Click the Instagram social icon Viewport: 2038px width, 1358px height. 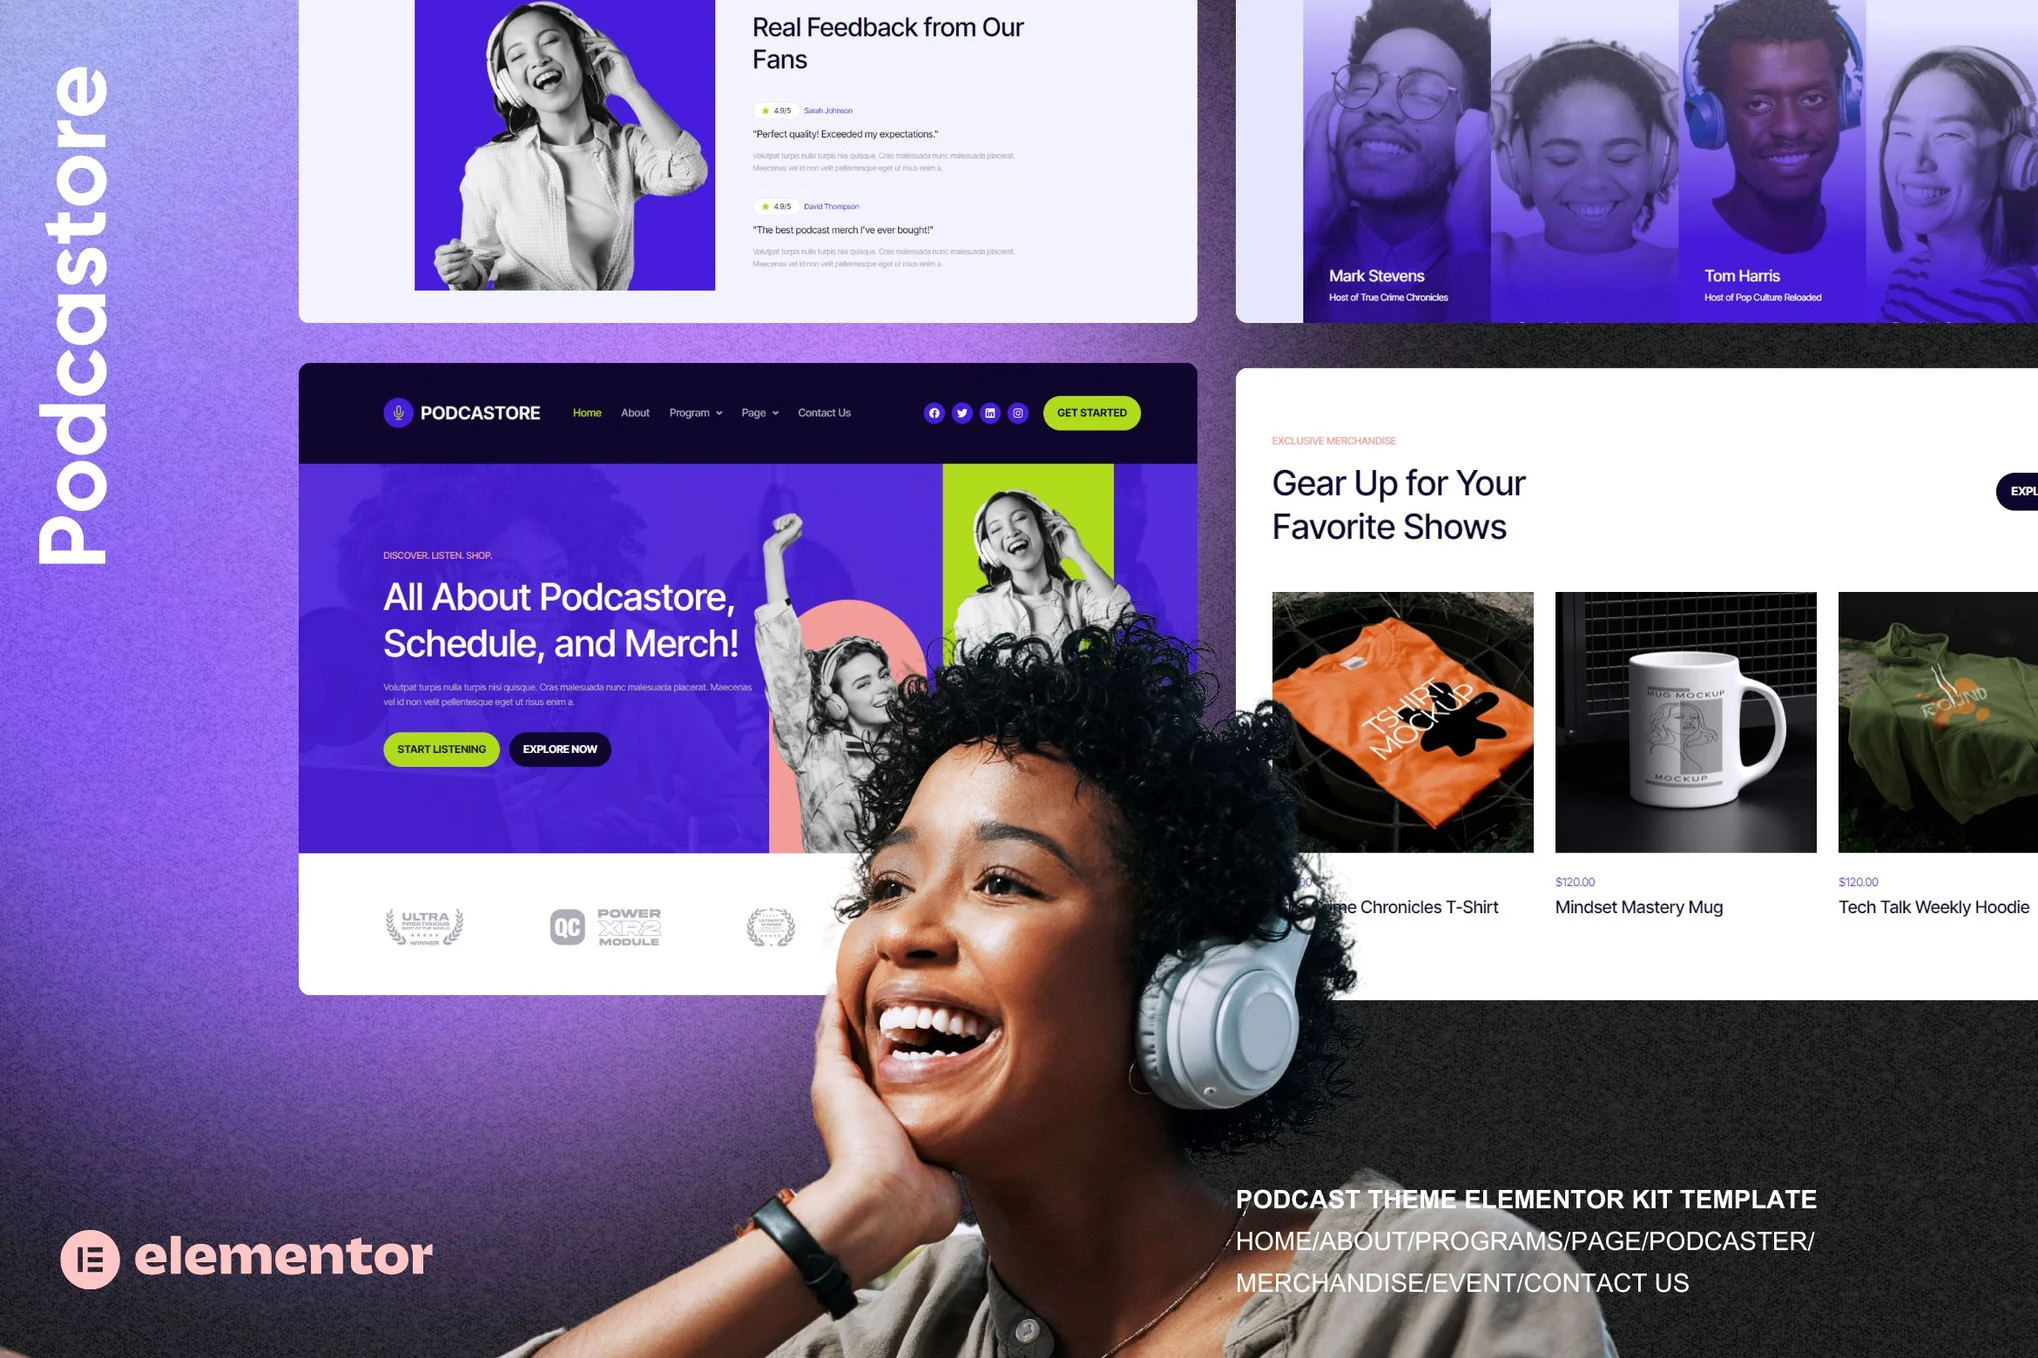(x=1017, y=412)
